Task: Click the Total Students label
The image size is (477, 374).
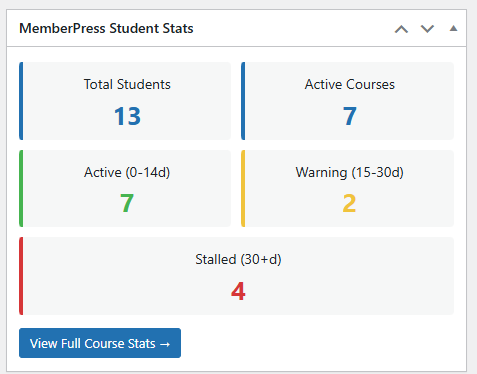Action: coord(127,84)
